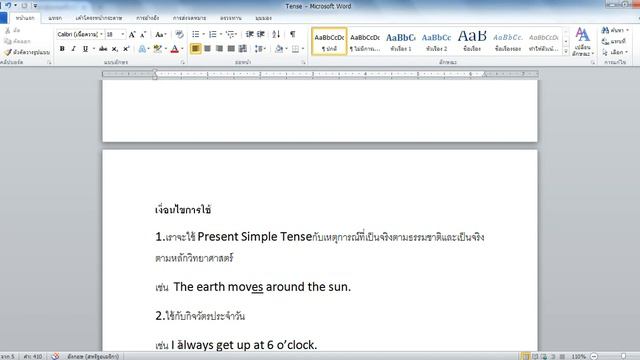Apply the Heading 2 style
The image size is (640, 360).
pos(436,42)
